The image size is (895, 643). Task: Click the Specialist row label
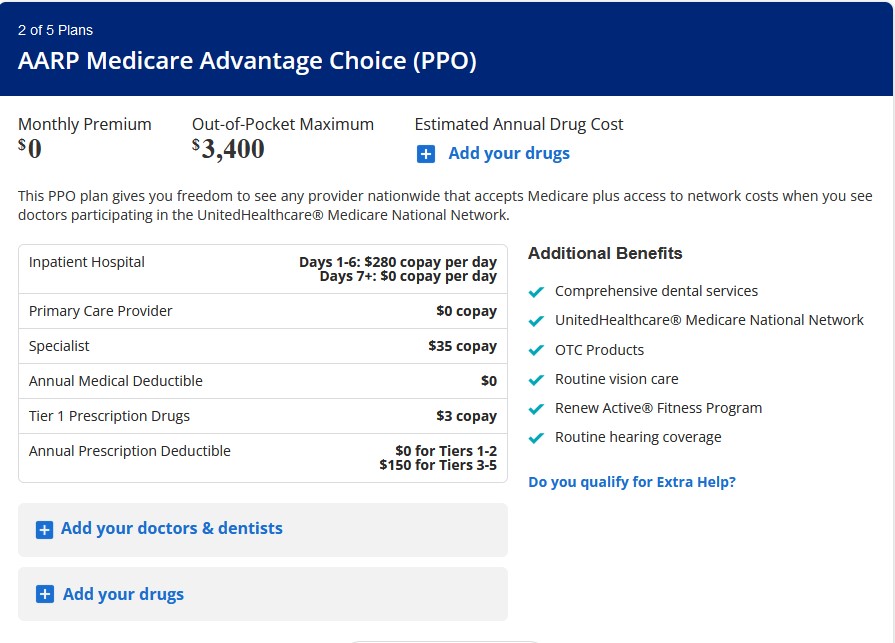59,346
